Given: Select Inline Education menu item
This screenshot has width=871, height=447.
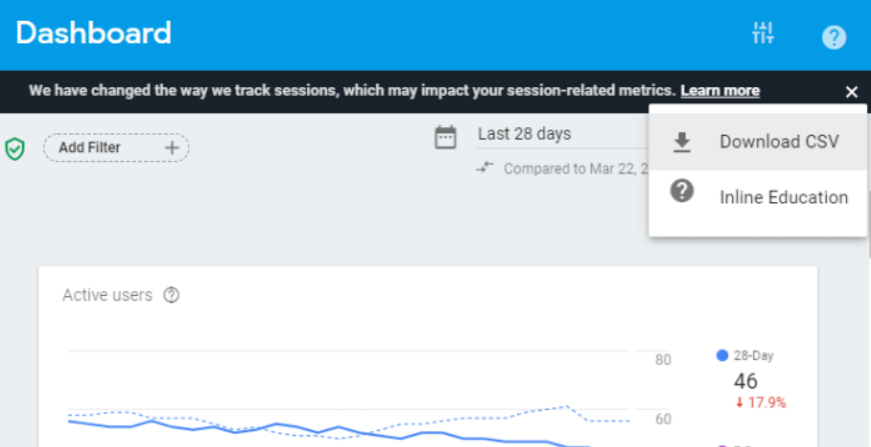Looking at the screenshot, I should click(x=758, y=197).
